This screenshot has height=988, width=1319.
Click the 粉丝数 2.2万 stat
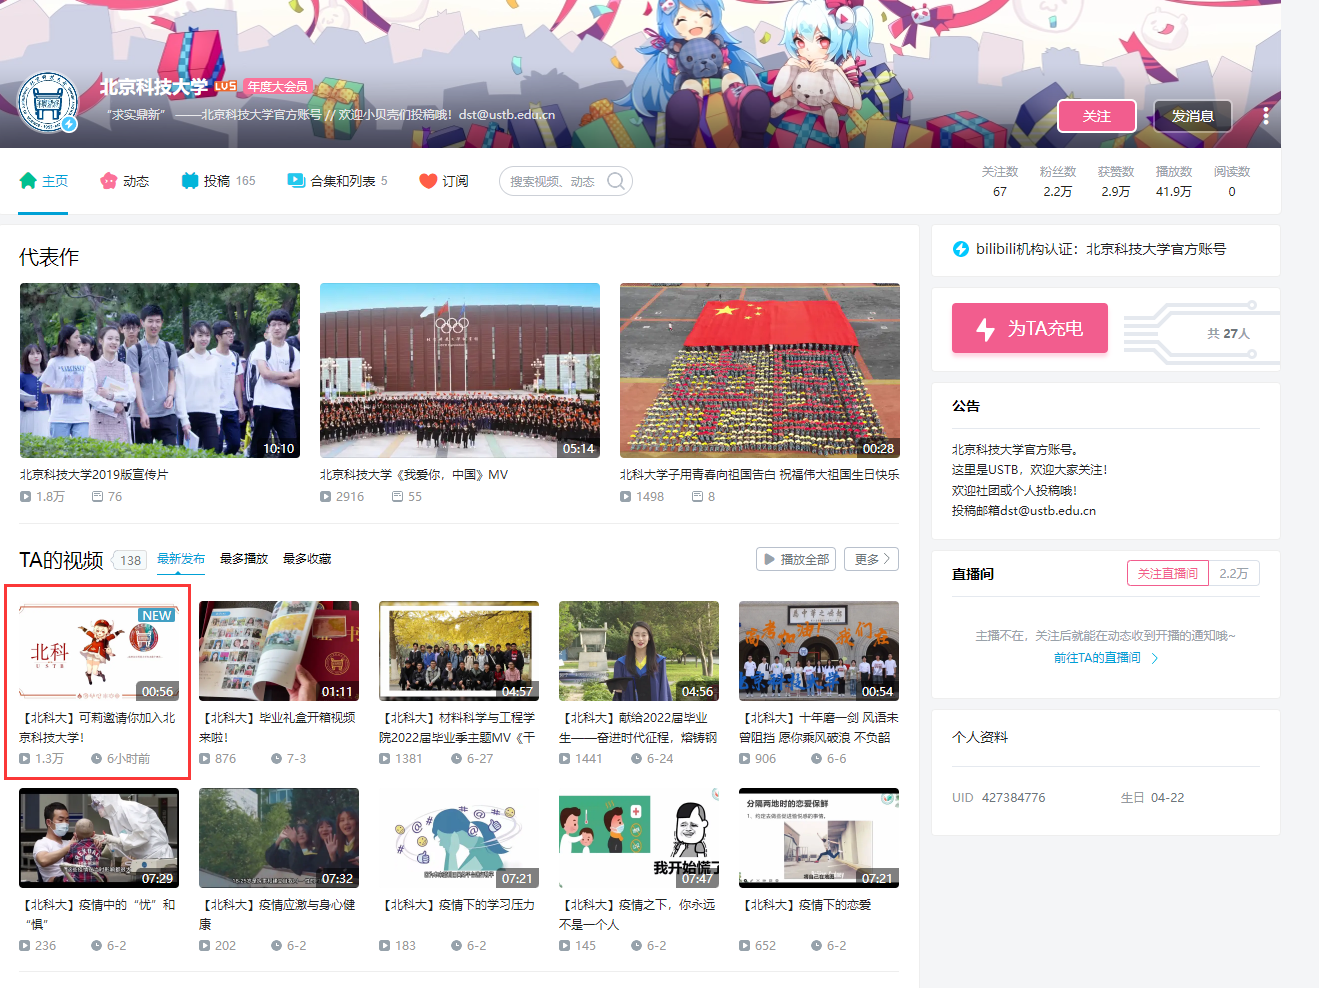(x=1058, y=181)
